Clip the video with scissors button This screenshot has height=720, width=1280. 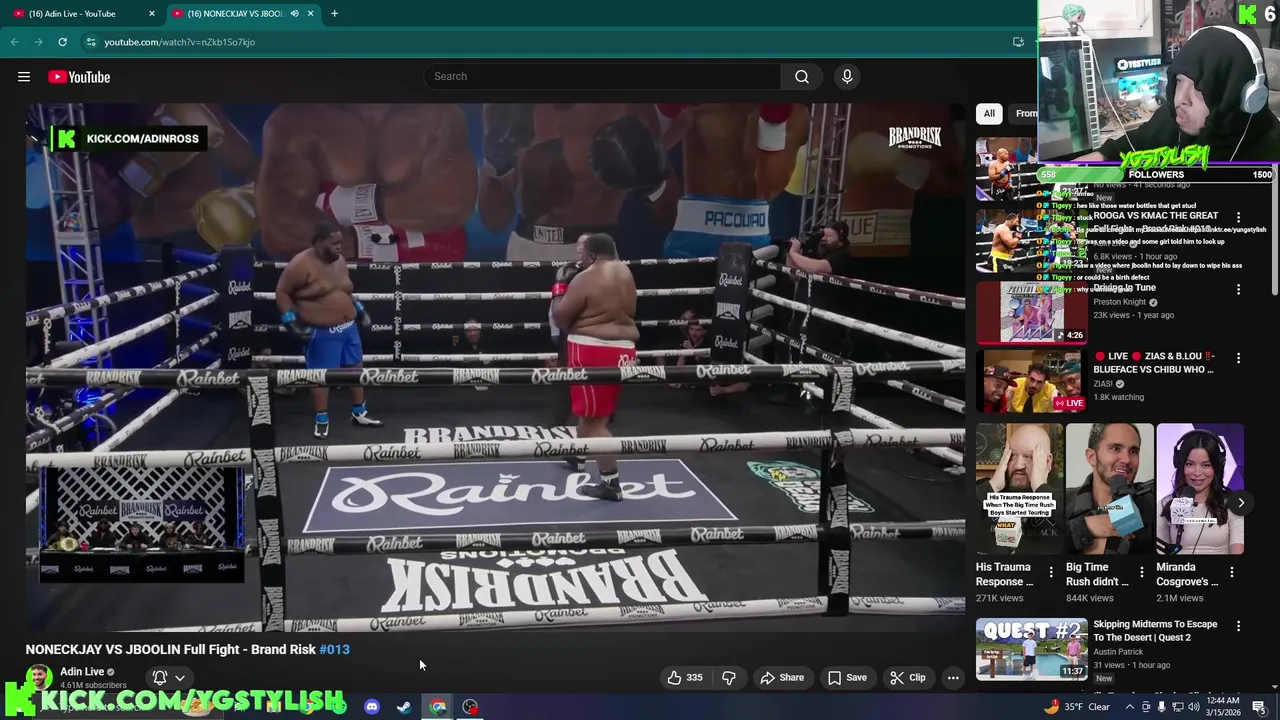point(908,677)
